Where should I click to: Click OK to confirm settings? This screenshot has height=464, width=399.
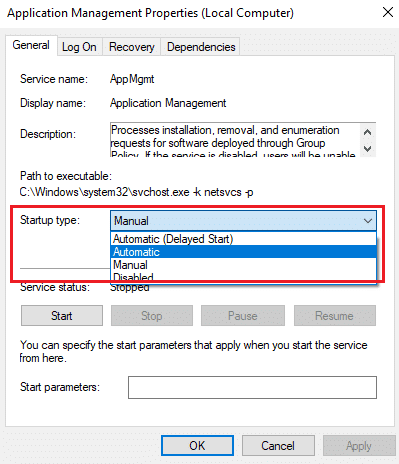click(197, 446)
